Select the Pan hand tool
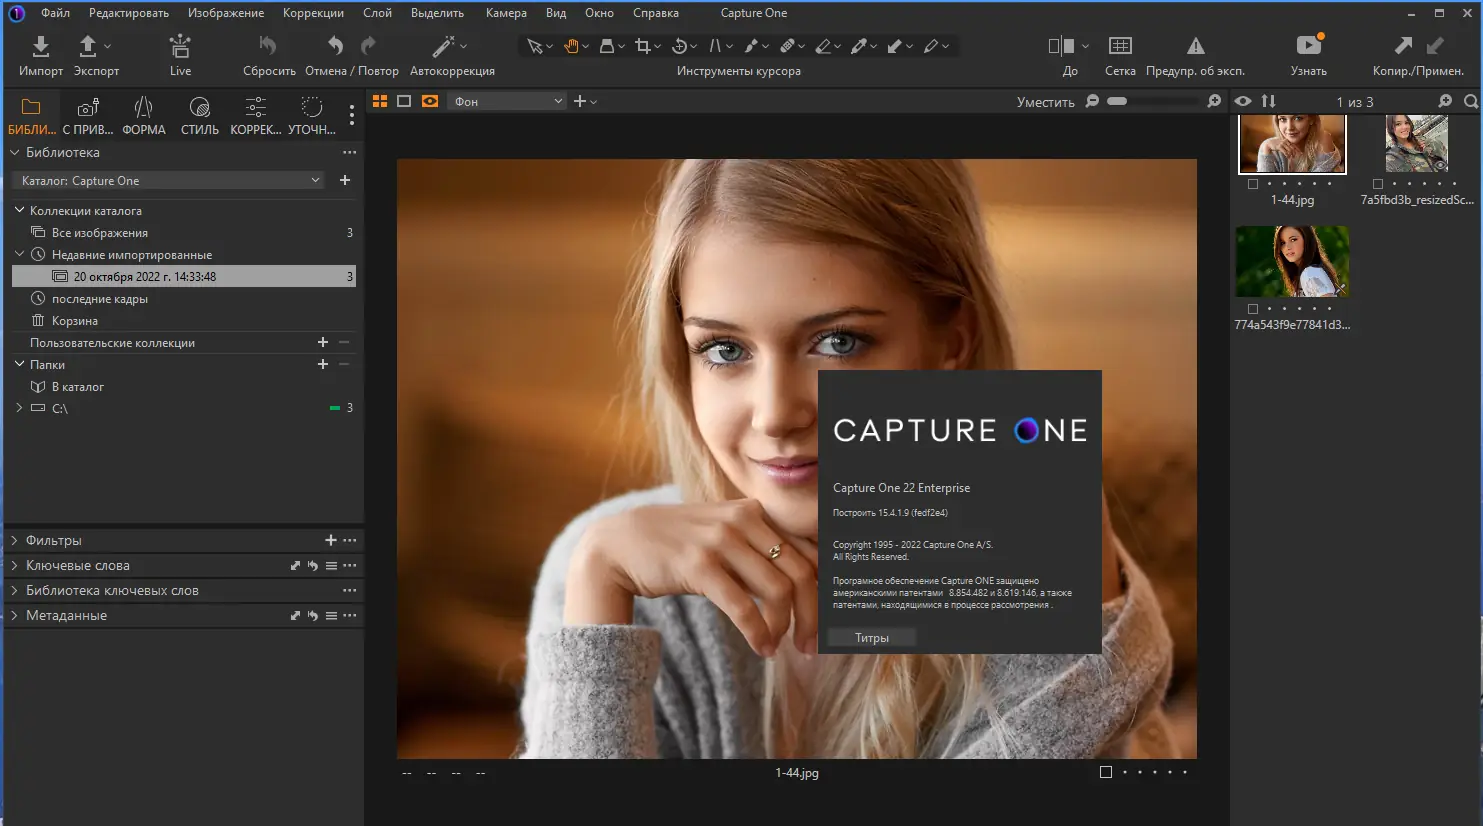Screen dimensions: 1483x826 point(571,46)
